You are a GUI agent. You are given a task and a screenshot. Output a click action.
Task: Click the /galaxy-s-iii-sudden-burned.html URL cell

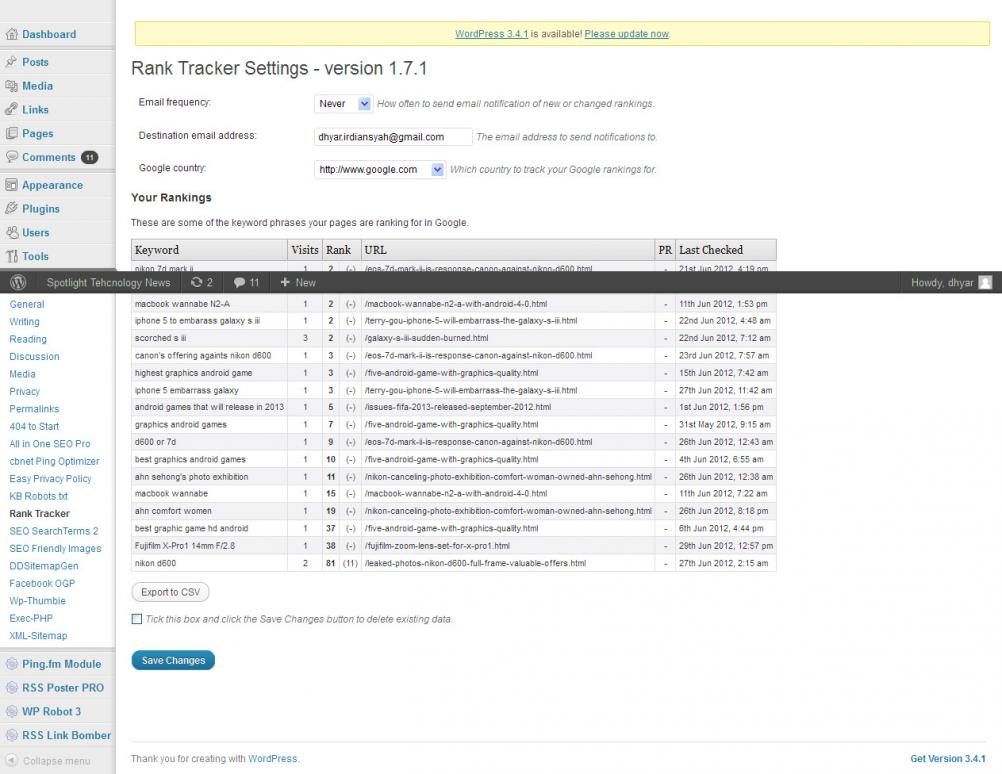[x=507, y=338]
